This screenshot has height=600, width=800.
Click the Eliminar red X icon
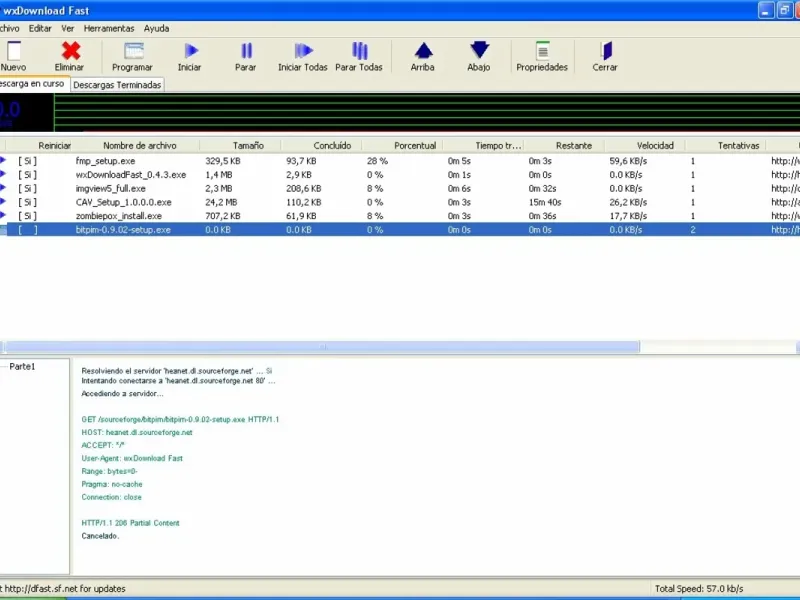[x=70, y=51]
